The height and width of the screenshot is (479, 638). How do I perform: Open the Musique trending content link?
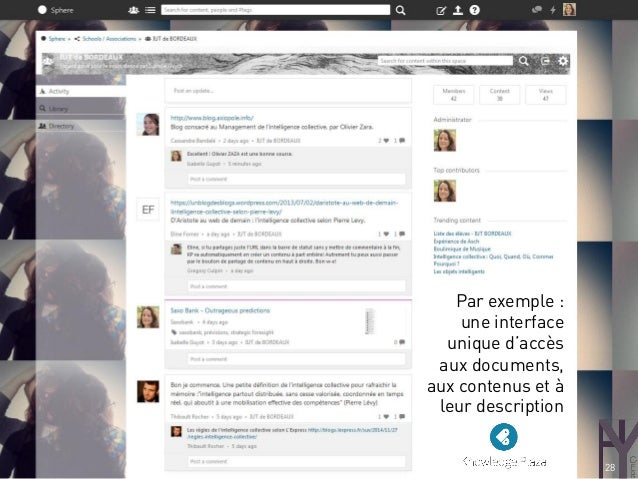point(462,249)
